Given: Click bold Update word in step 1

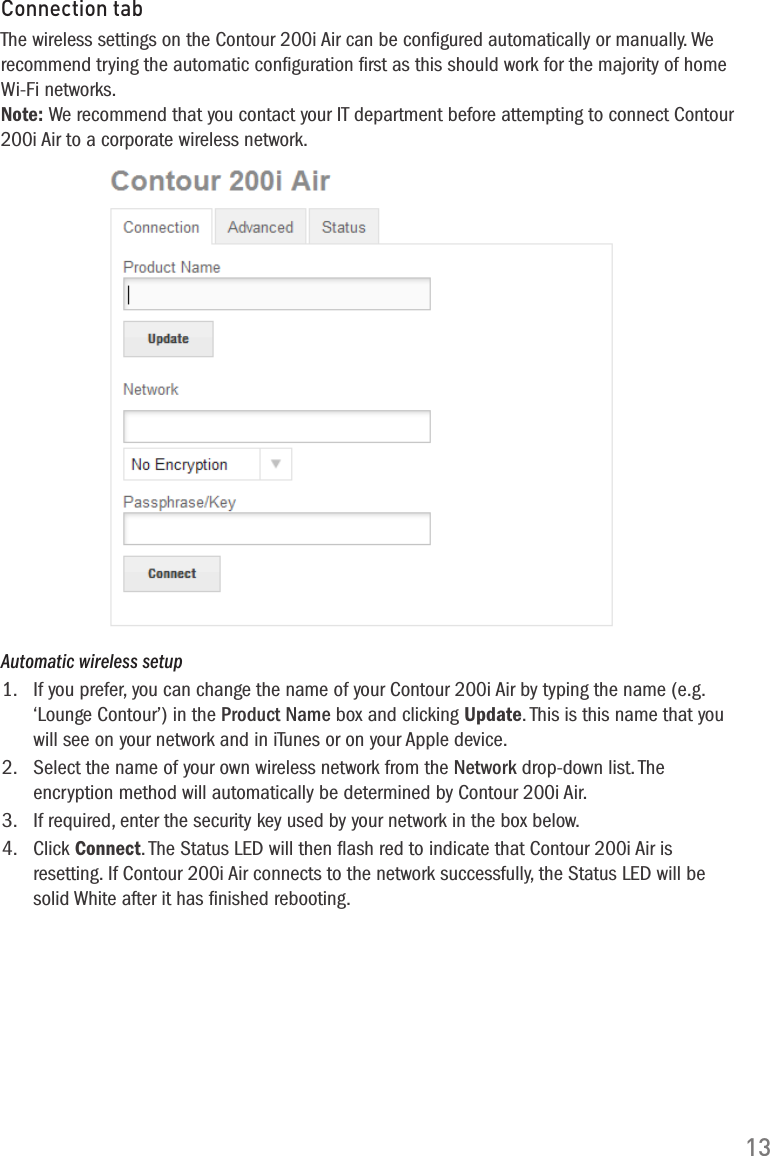Looking at the screenshot, I should 493,715.
